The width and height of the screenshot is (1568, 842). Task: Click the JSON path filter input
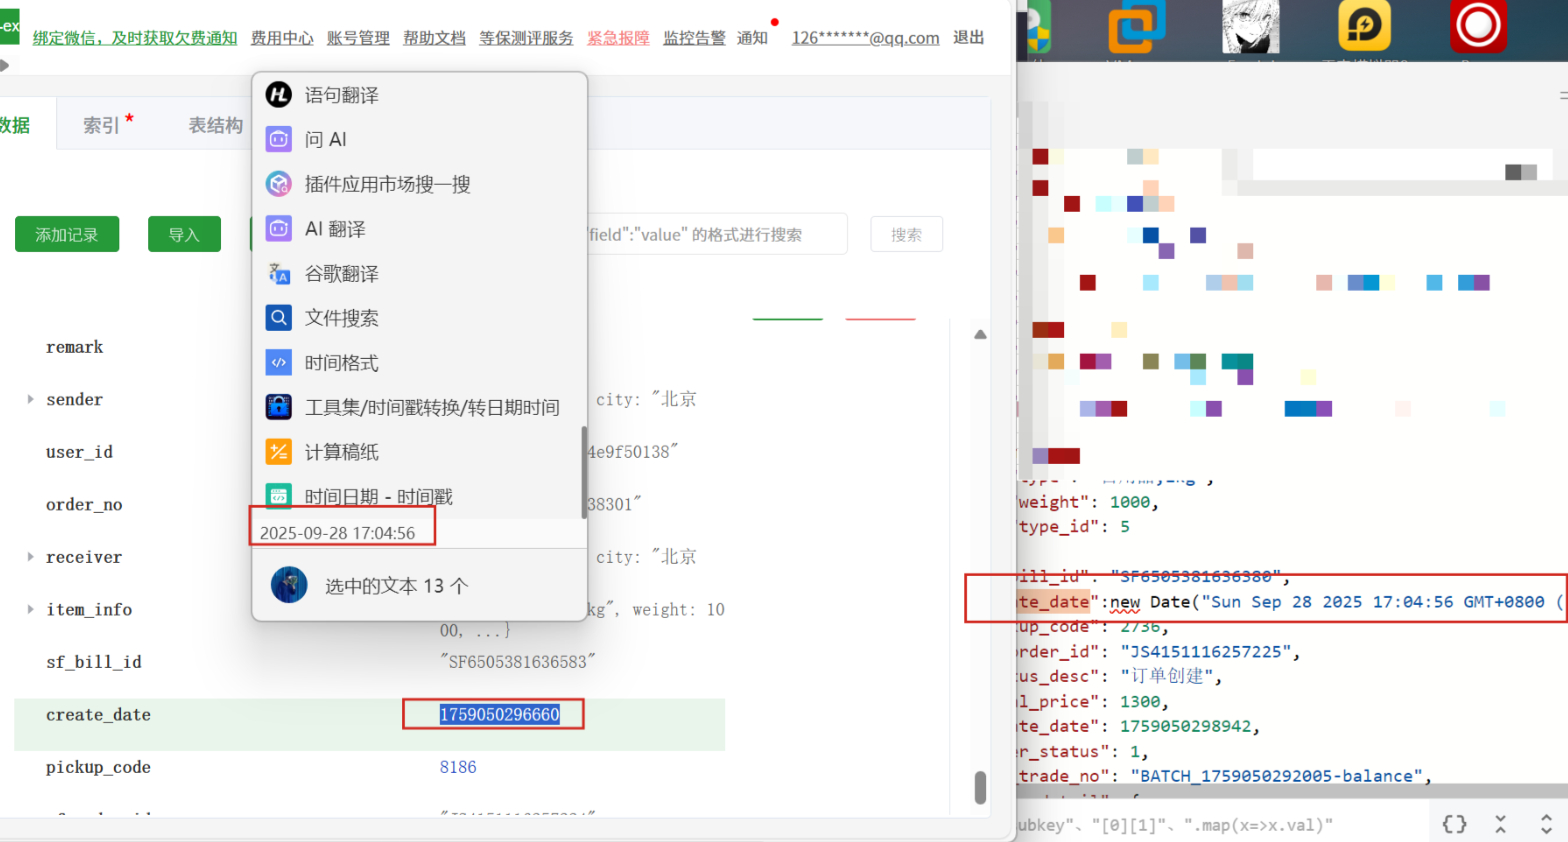coord(1220,825)
